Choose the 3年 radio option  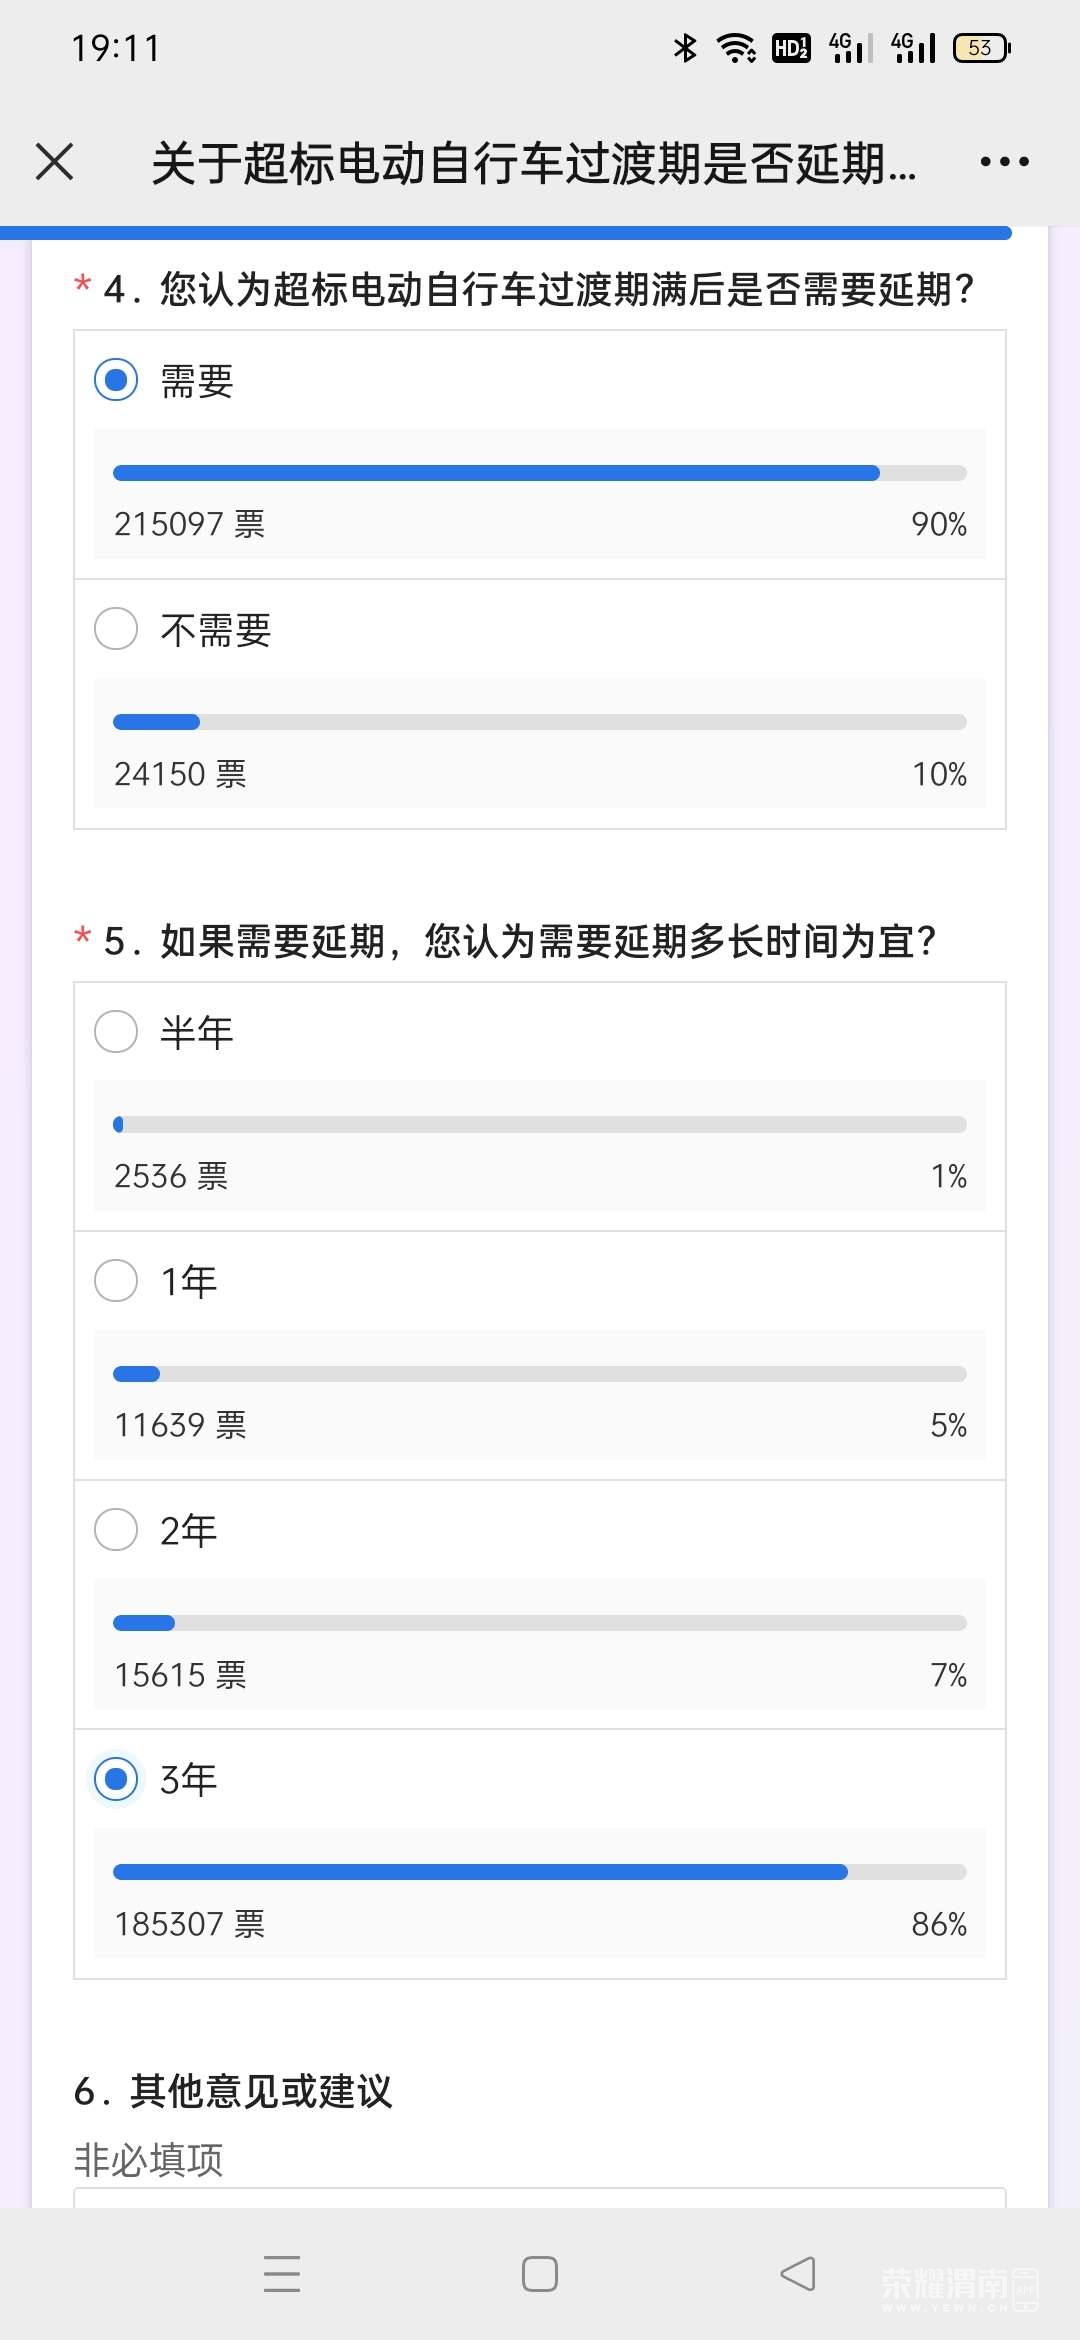point(116,1779)
